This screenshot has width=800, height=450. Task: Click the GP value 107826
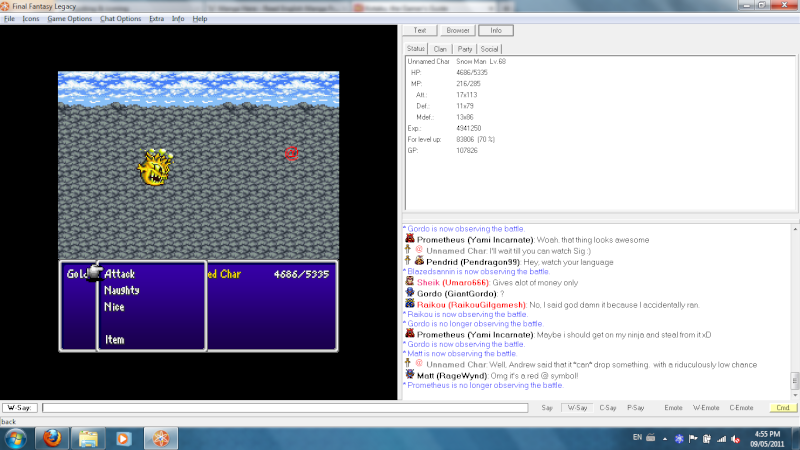[x=467, y=151]
